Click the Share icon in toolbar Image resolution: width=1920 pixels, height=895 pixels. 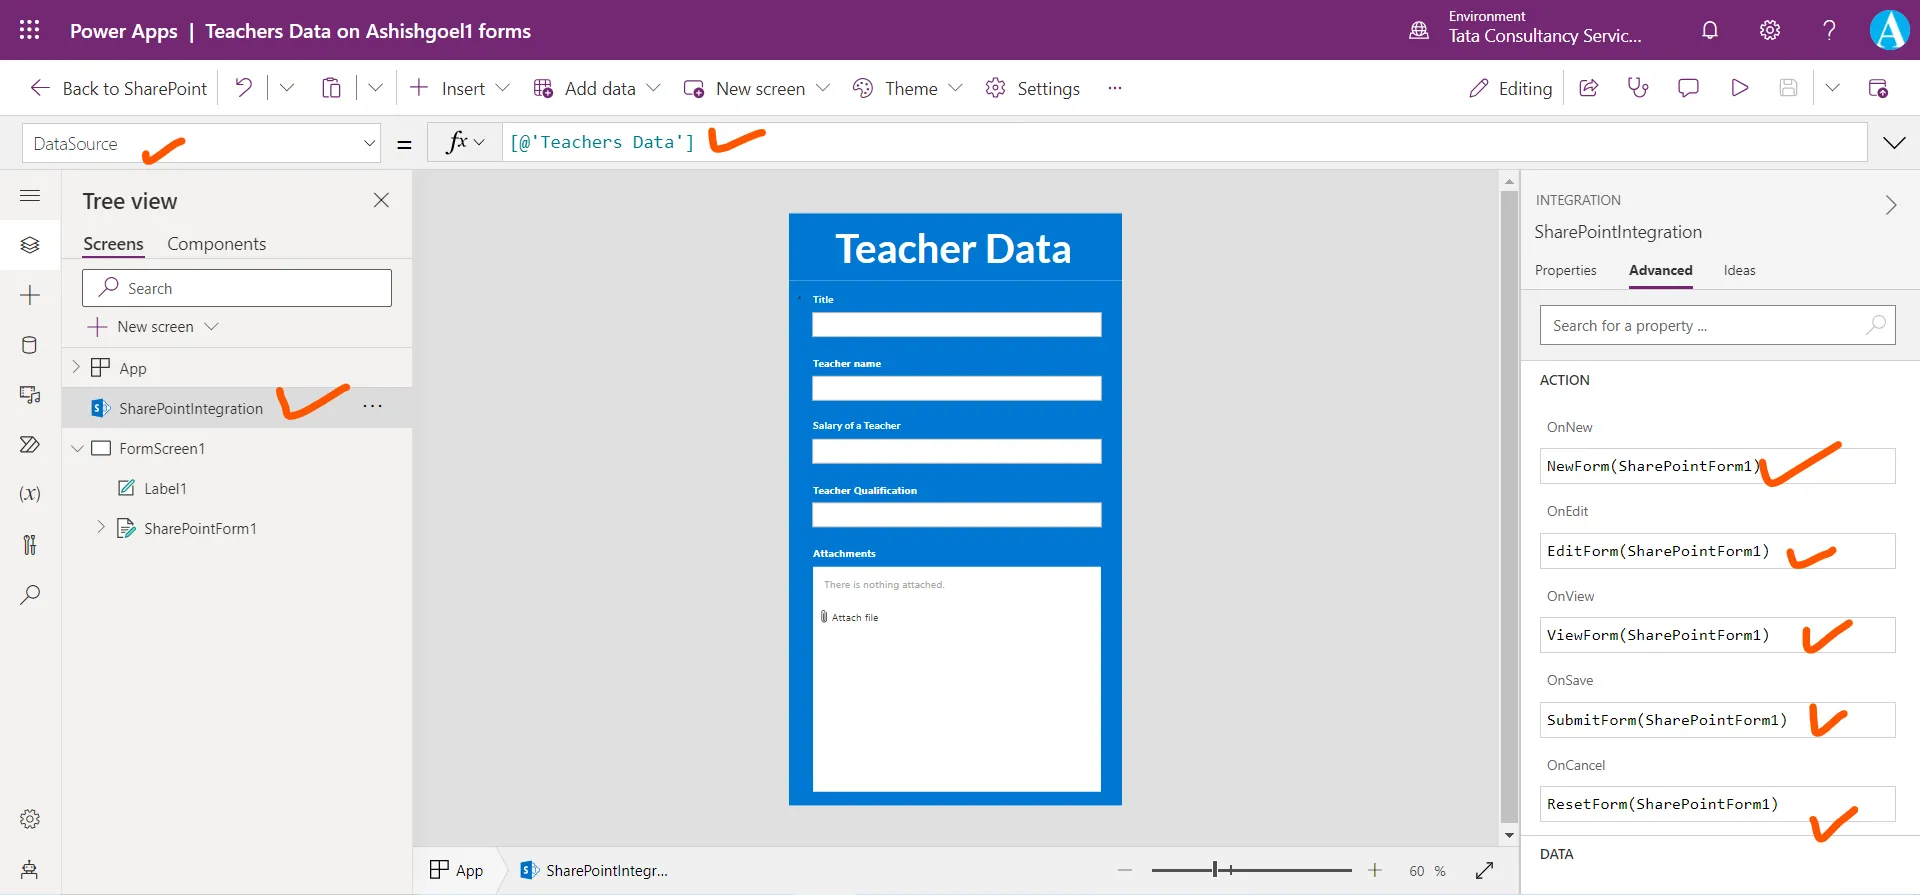click(x=1588, y=88)
